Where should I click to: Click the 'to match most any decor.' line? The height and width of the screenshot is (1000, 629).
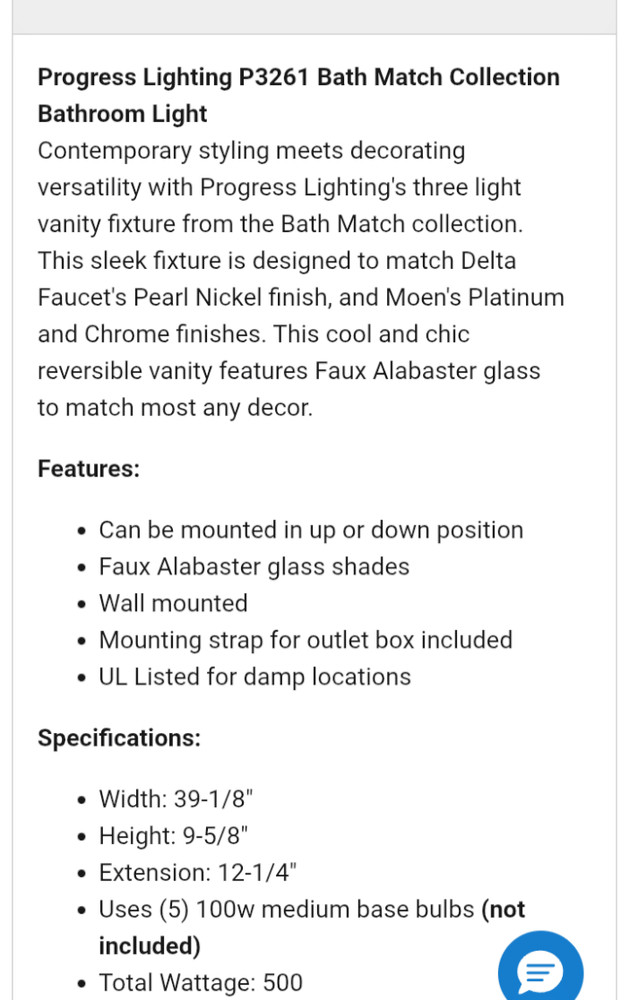click(x=175, y=408)
